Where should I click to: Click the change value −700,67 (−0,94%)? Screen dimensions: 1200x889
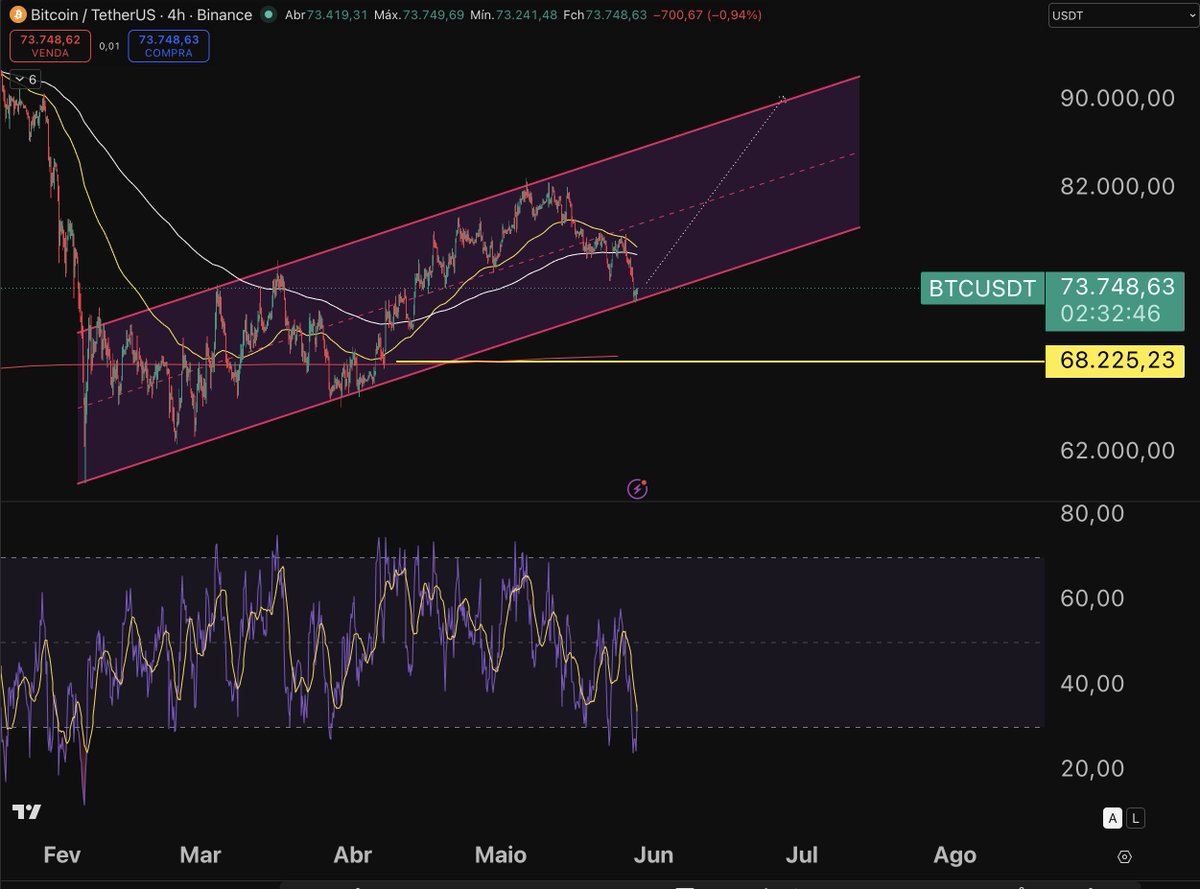(x=709, y=15)
